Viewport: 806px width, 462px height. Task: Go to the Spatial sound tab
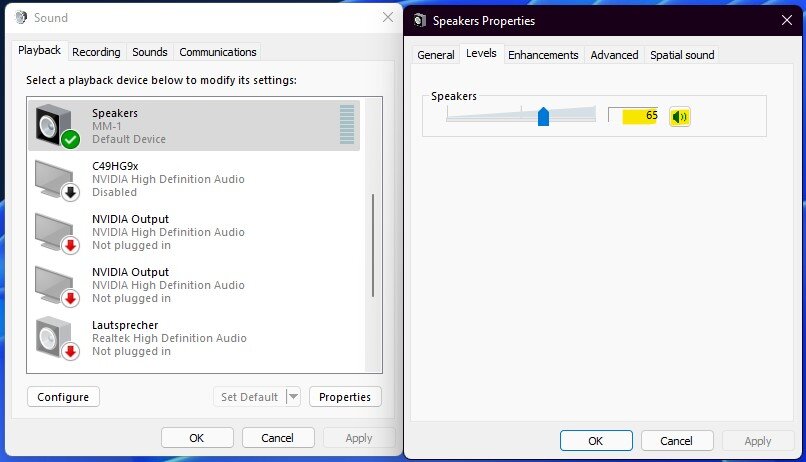[x=682, y=55]
